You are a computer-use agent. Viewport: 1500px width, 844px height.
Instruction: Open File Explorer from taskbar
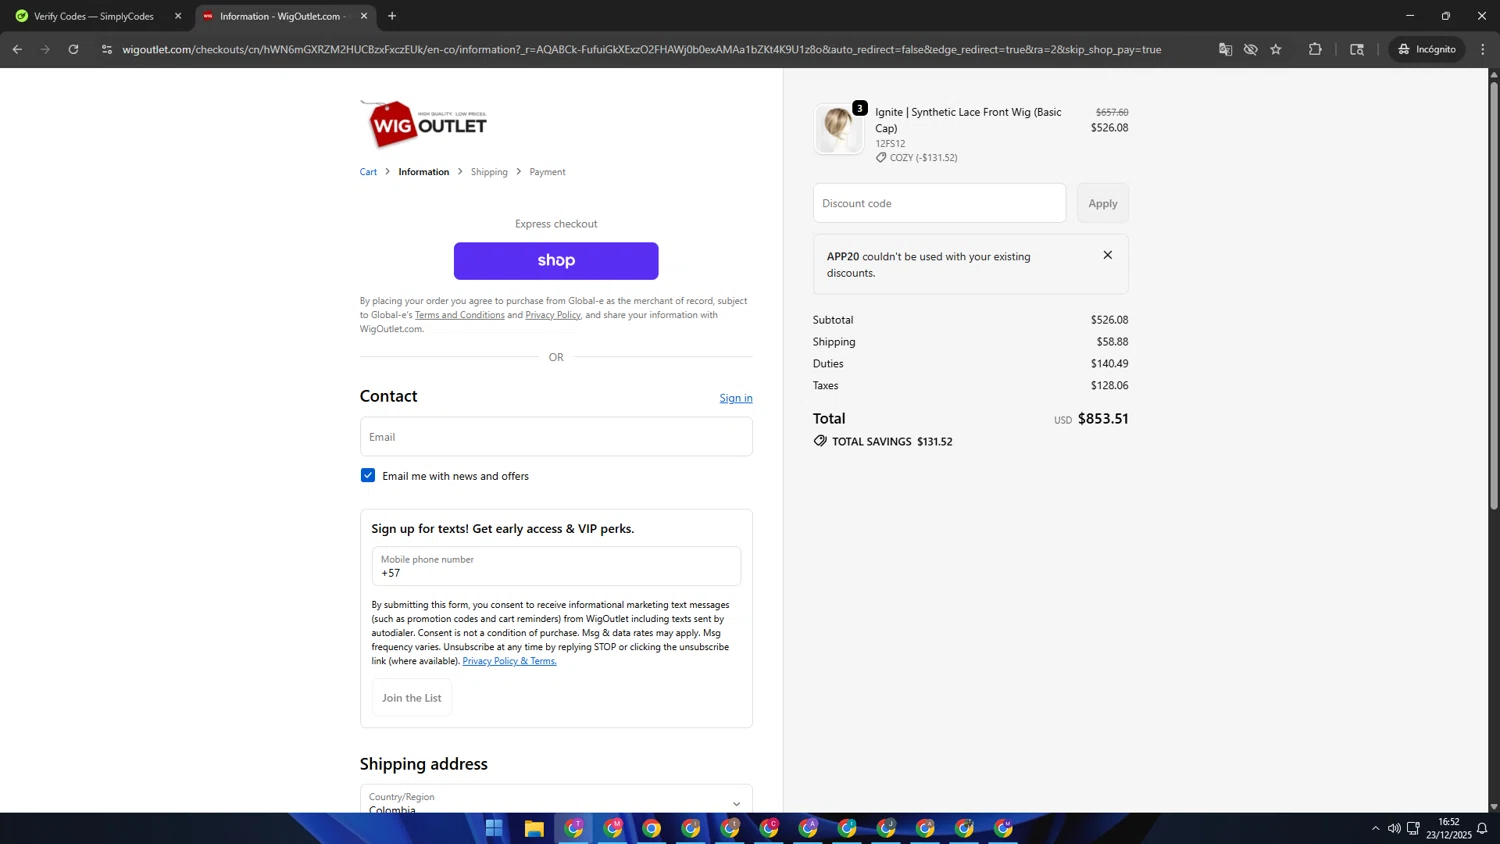[x=534, y=828]
